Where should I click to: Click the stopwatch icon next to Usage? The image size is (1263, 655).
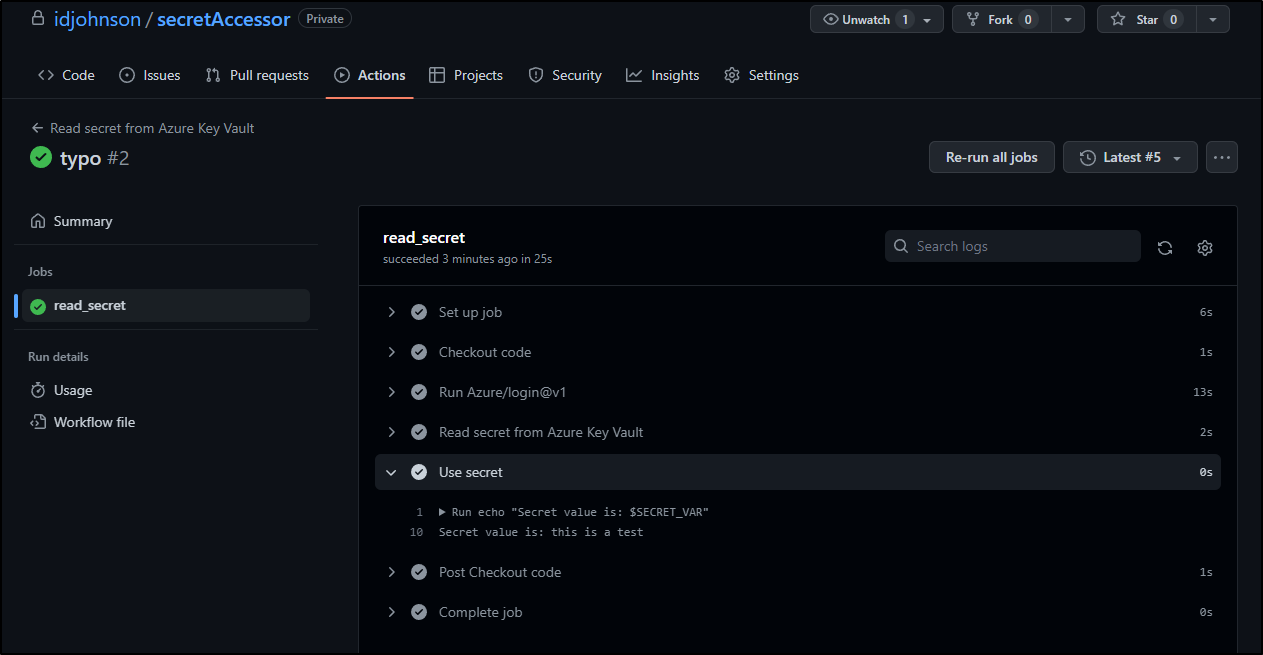pyautogui.click(x=38, y=390)
